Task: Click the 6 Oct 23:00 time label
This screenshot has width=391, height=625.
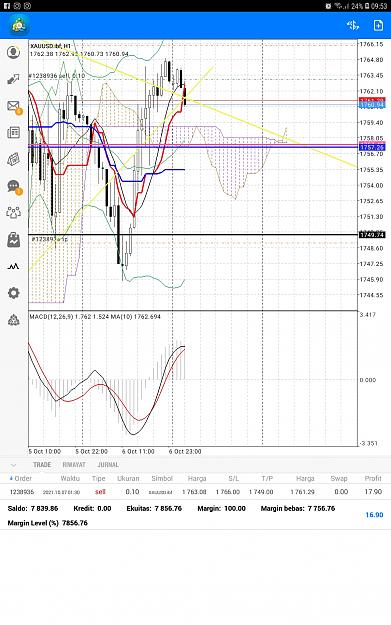Action: coord(185,452)
